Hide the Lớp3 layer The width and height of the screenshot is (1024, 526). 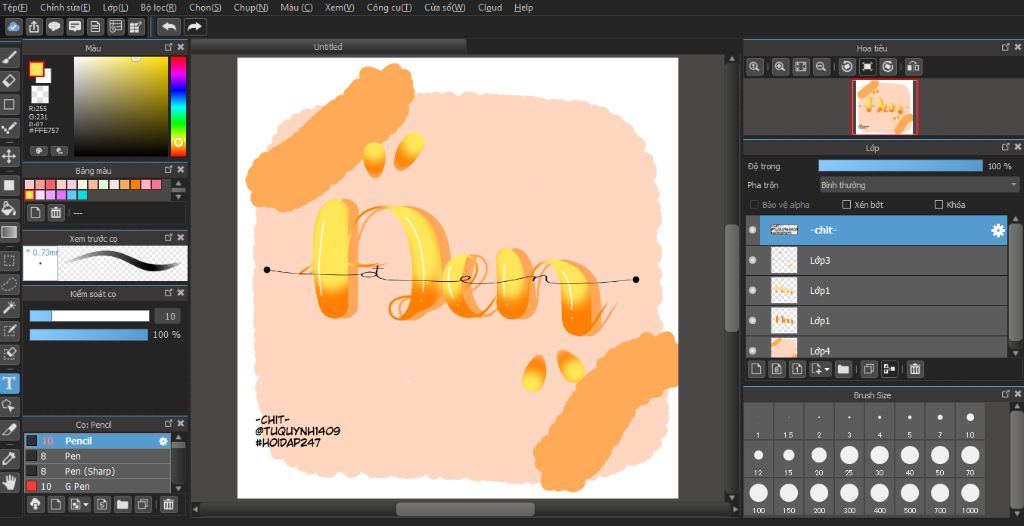coord(752,260)
